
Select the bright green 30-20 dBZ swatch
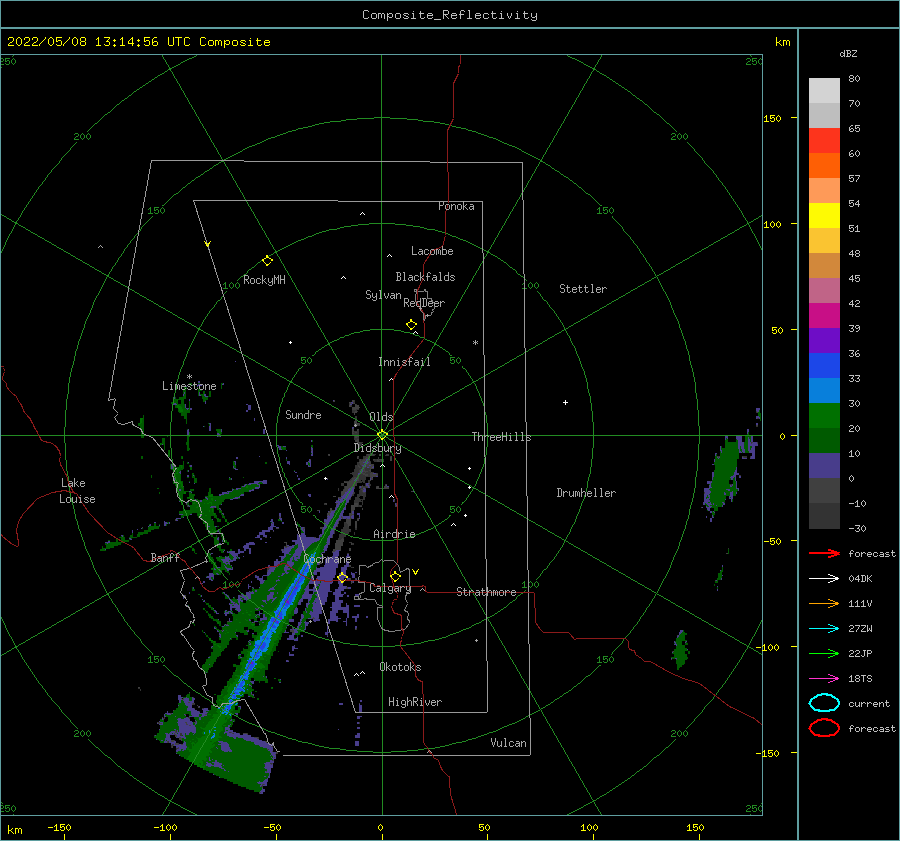(x=824, y=416)
